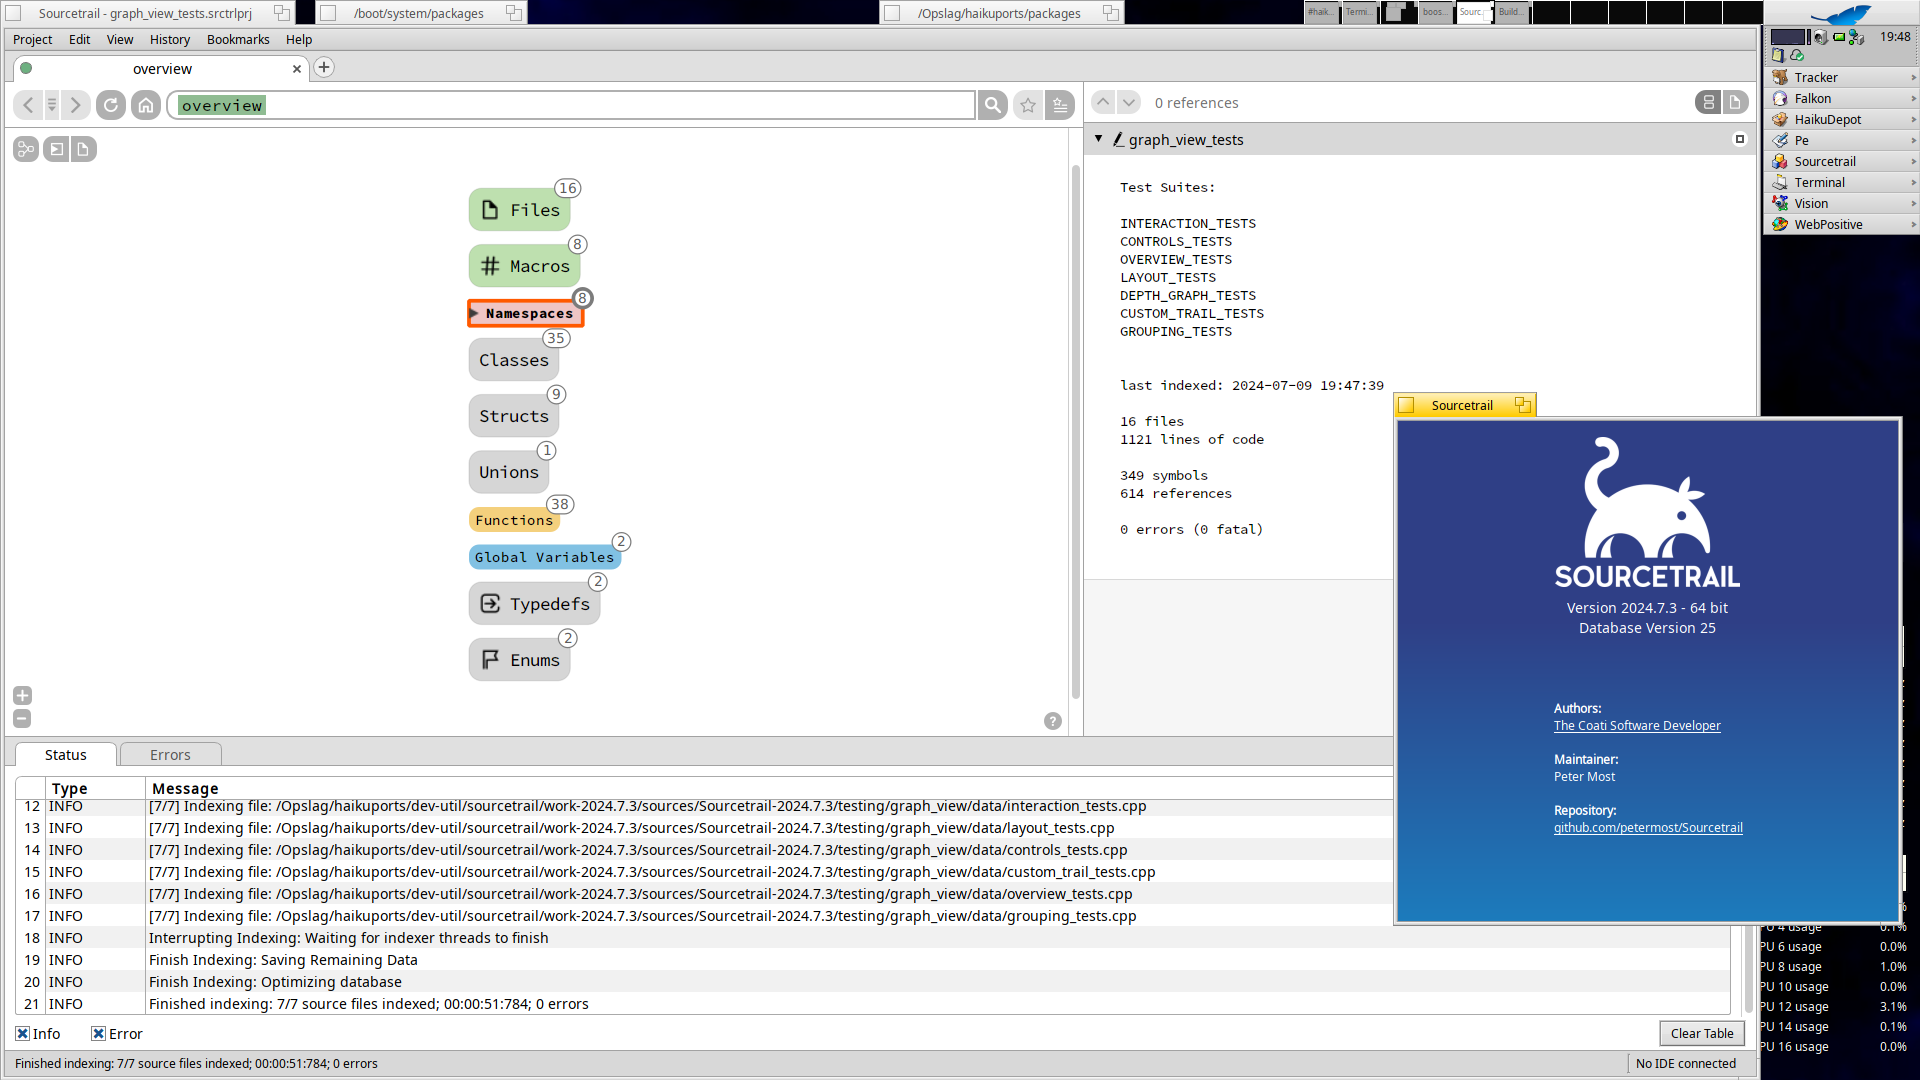Click the Files node icon
The width and height of the screenshot is (1920, 1080).
coord(490,210)
